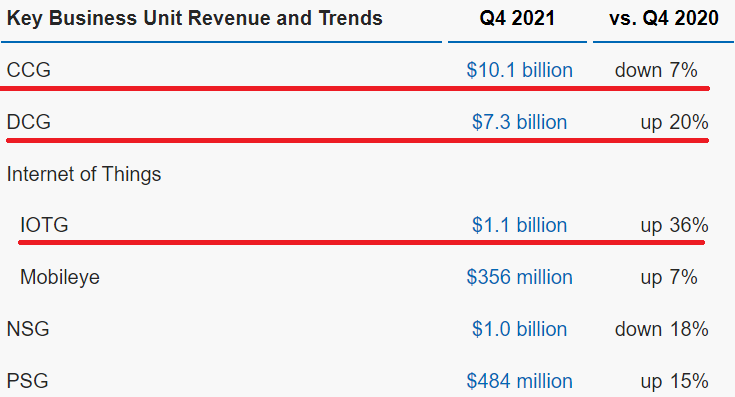Select the 'vs. Q4 2020' column header
The height and width of the screenshot is (397, 735).
[664, 18]
